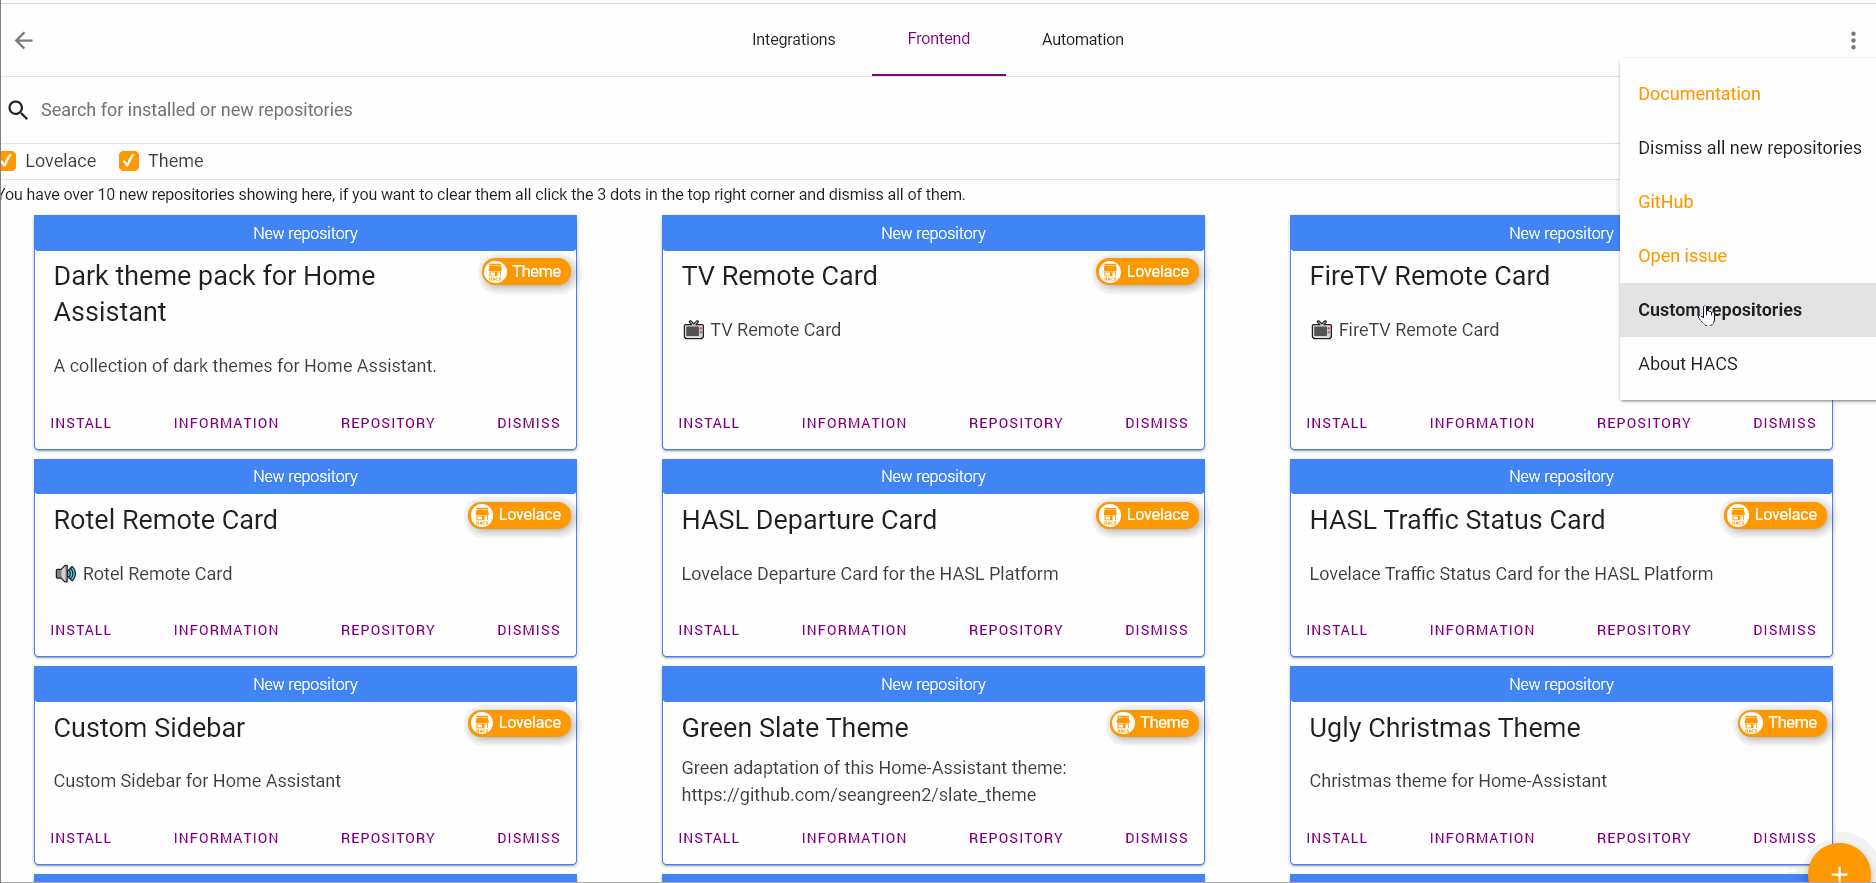
Task: Go back with the left arrow icon
Action: point(24,40)
